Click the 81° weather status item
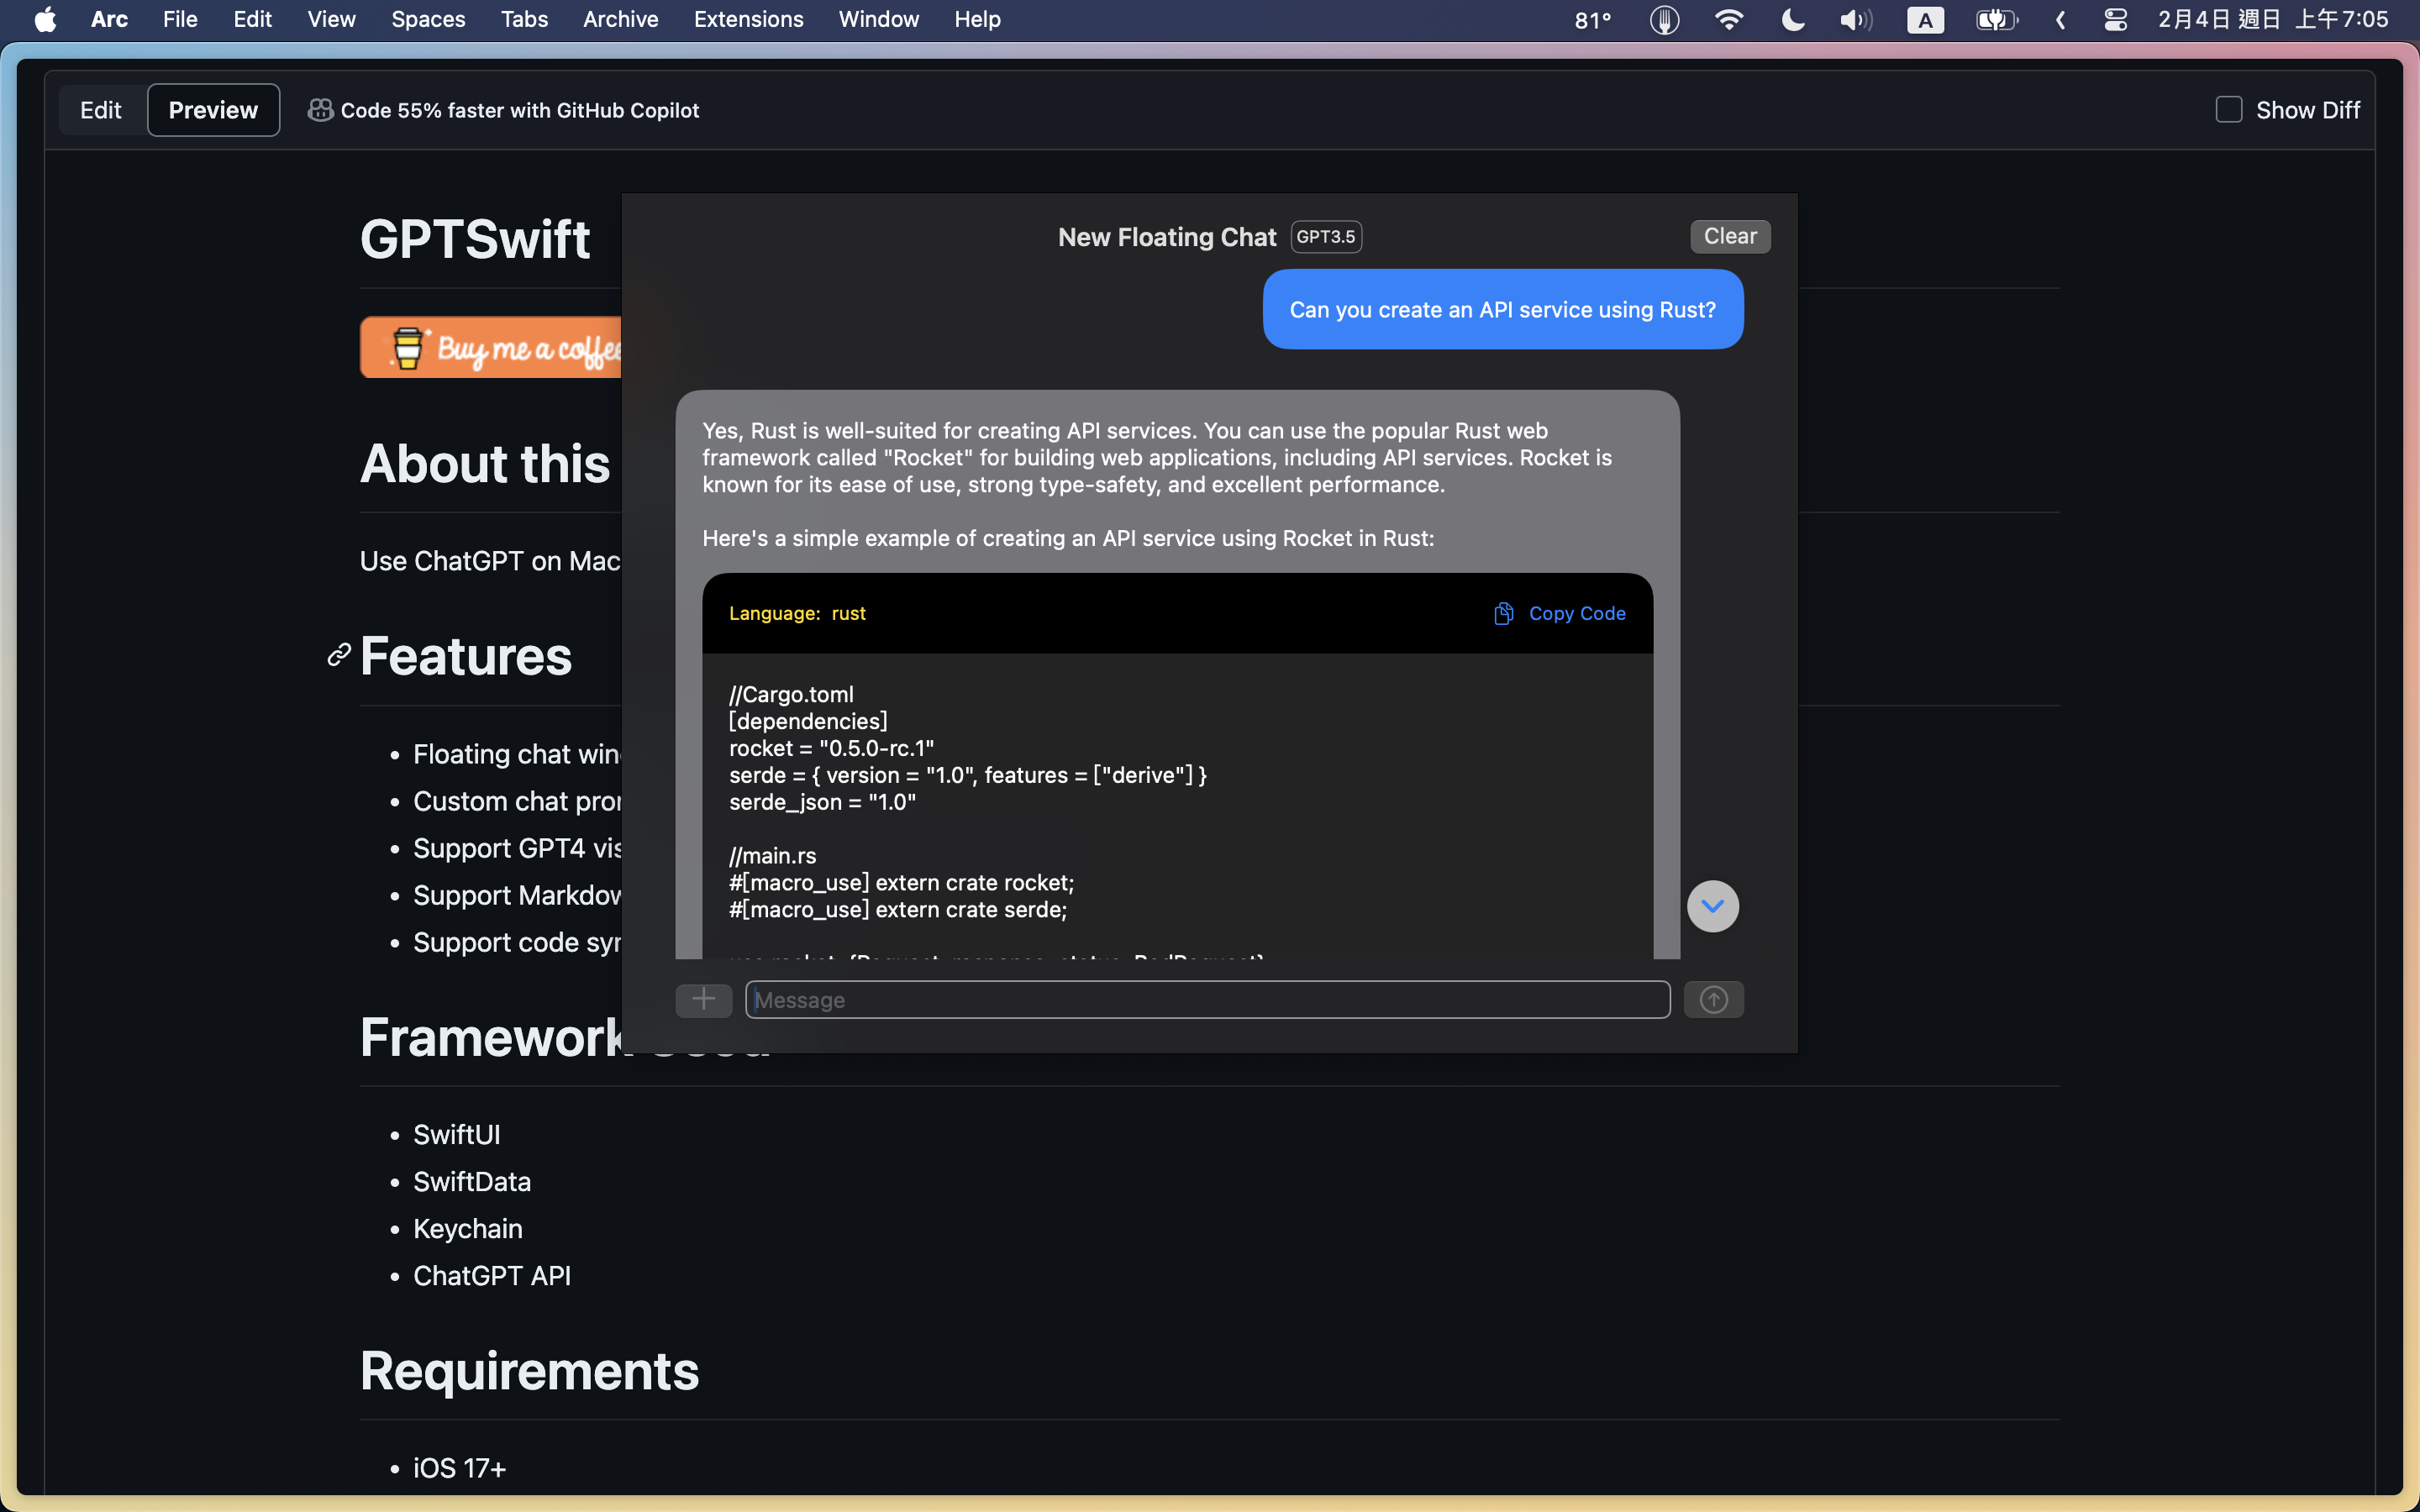 pos(1593,19)
